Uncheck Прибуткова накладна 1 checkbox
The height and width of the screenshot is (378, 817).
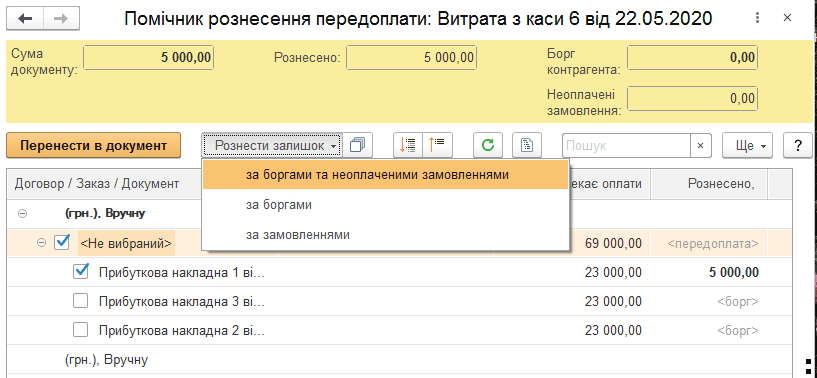[80, 272]
